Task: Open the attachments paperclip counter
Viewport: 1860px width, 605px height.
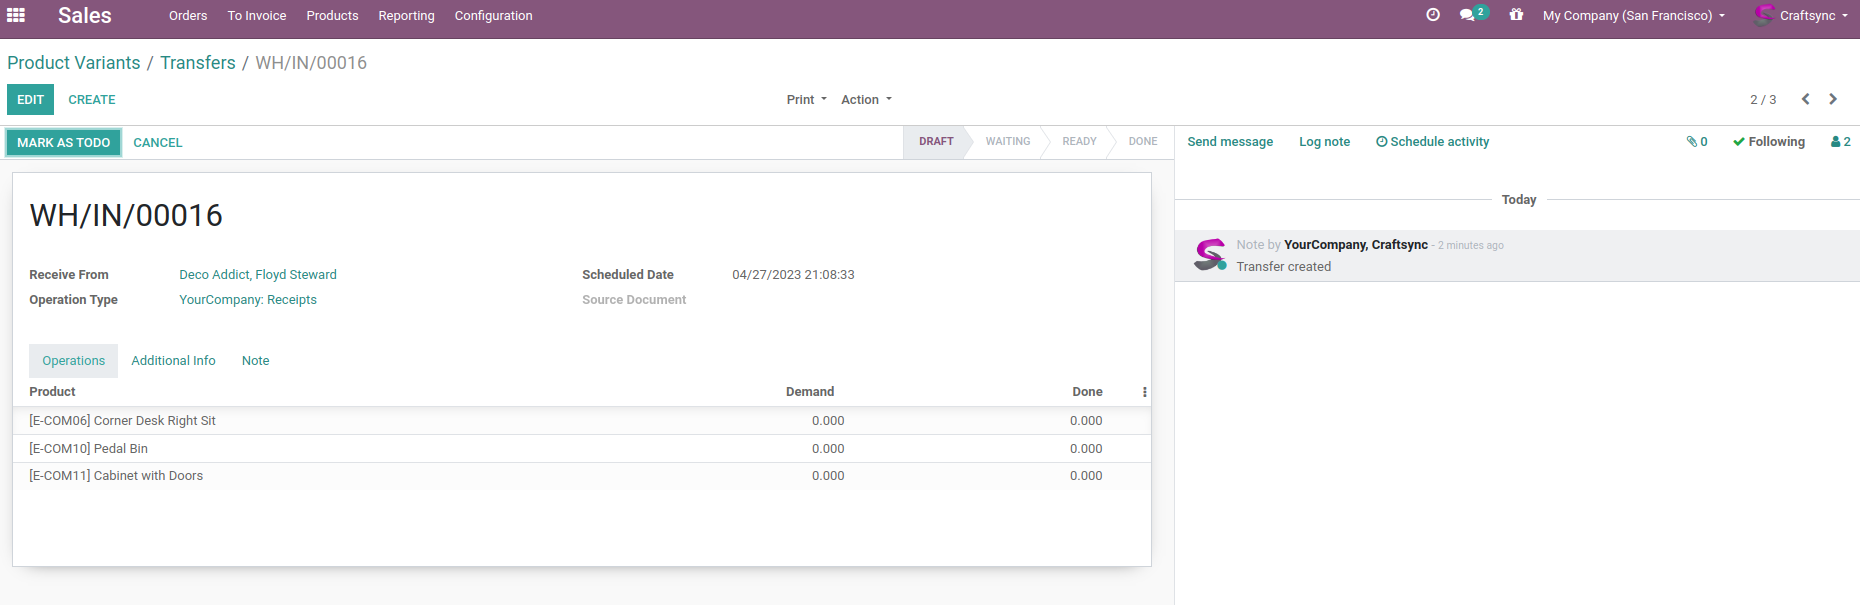Action: point(1696,142)
